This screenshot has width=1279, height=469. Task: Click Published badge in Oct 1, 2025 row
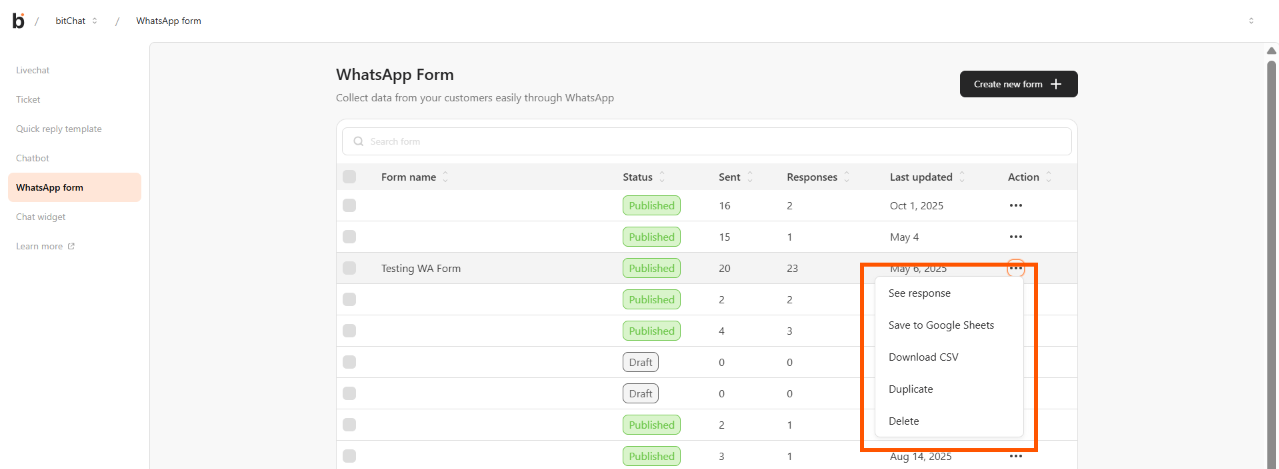coord(651,205)
